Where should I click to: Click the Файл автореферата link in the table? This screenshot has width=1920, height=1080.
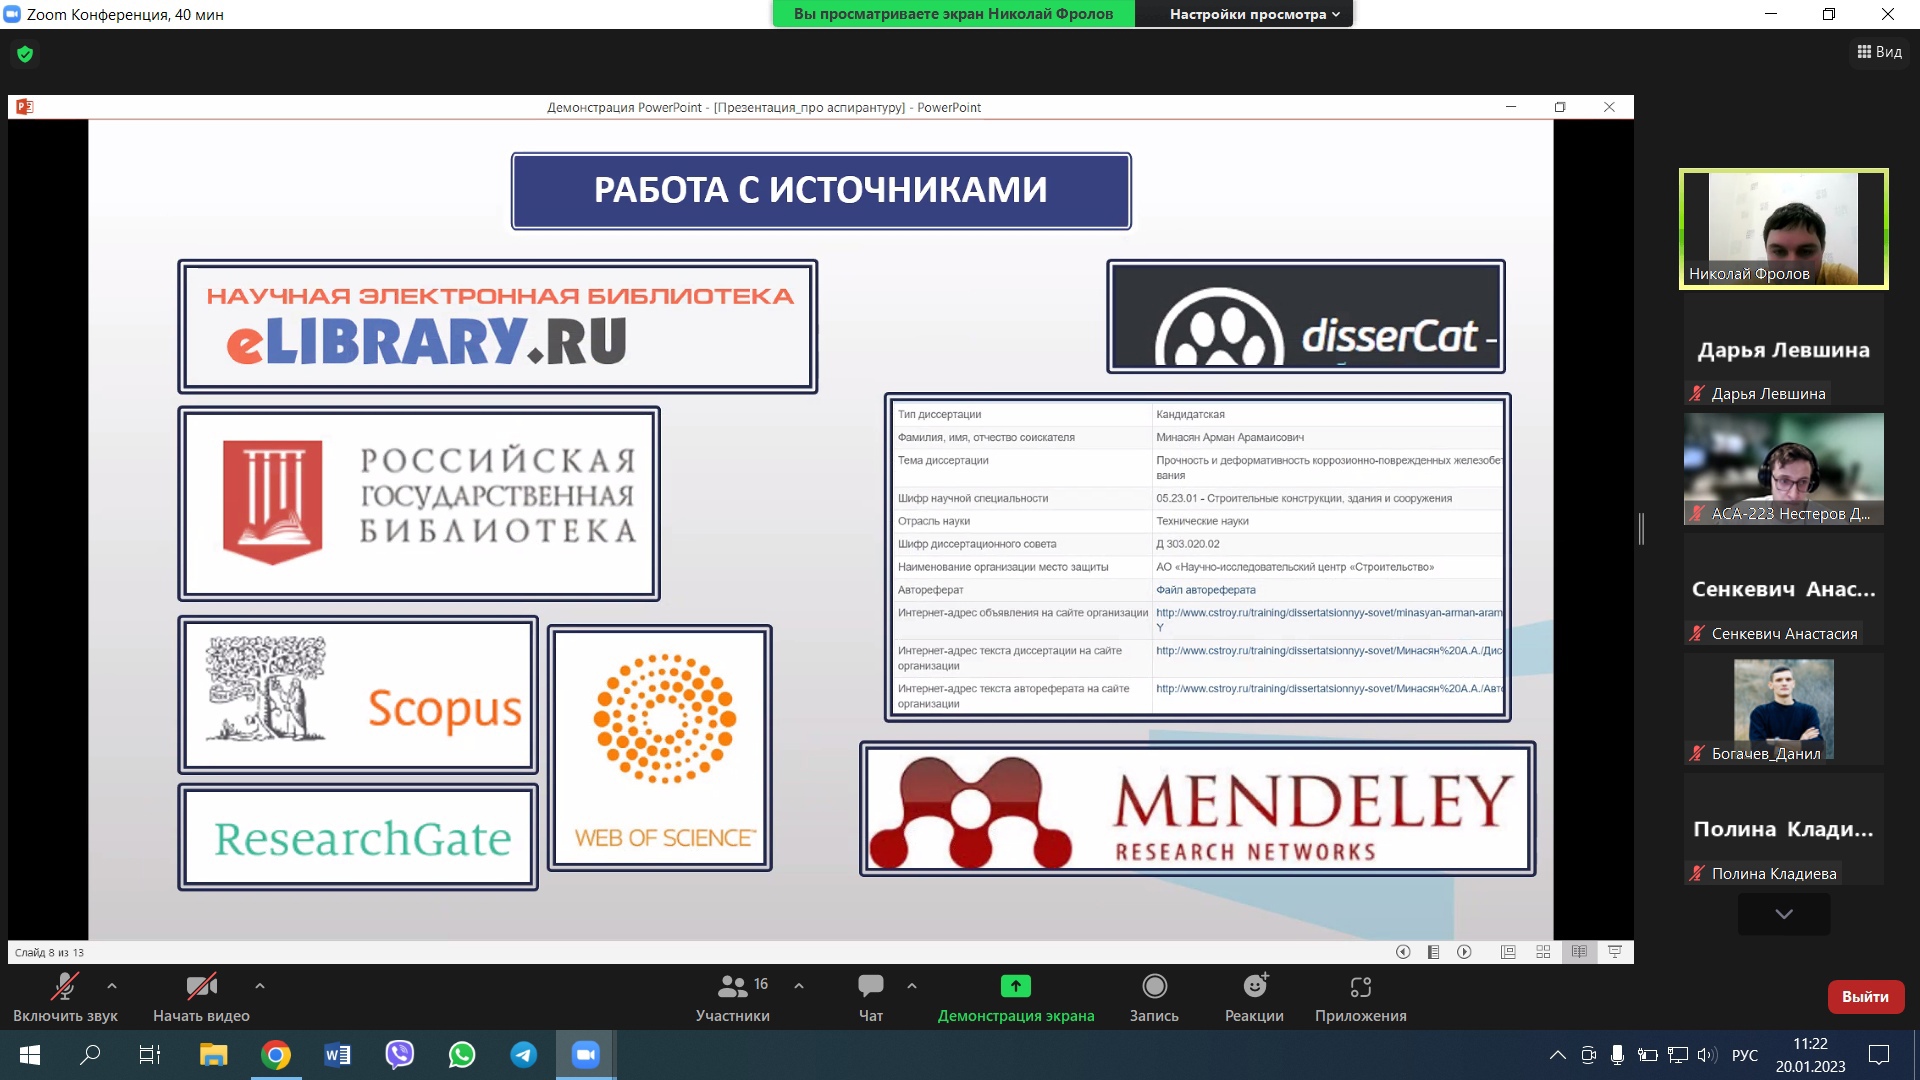tap(1206, 590)
